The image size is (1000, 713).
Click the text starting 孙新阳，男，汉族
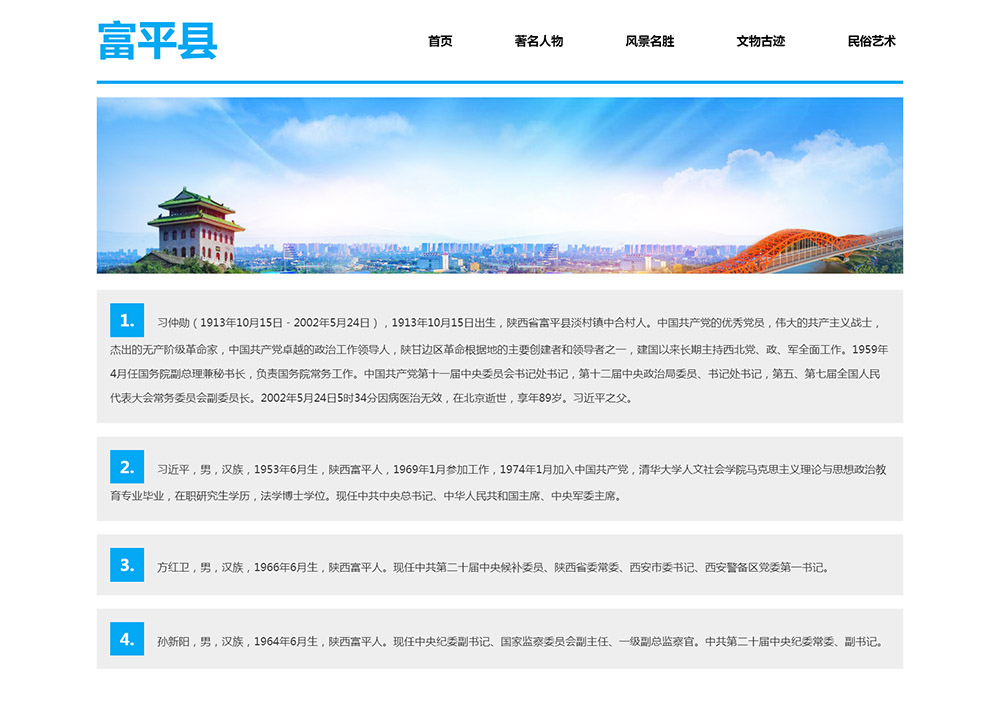(x=520, y=642)
